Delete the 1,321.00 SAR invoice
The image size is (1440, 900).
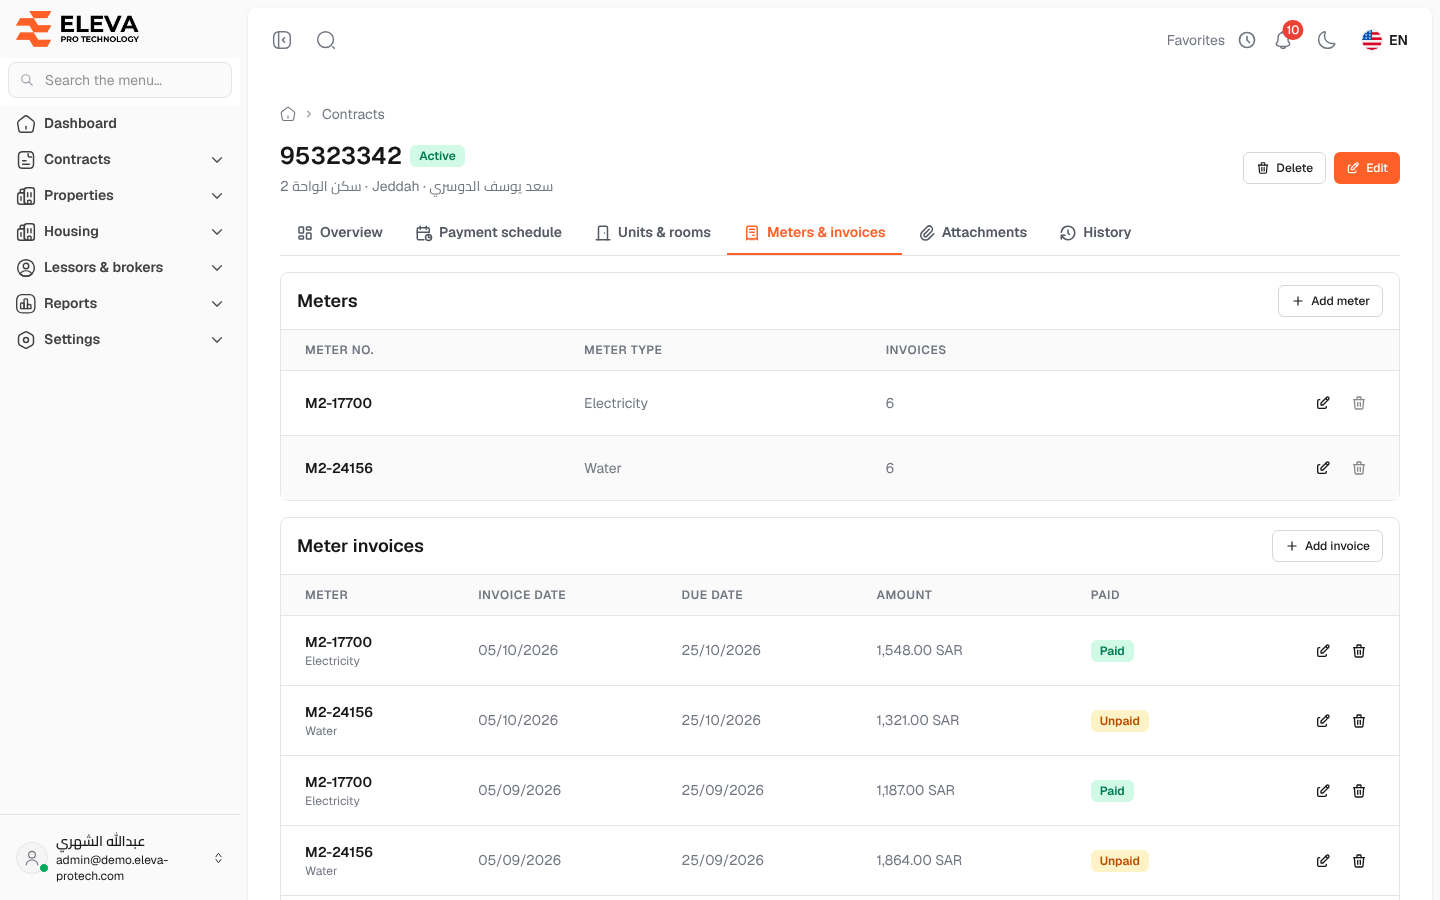pyautogui.click(x=1359, y=721)
